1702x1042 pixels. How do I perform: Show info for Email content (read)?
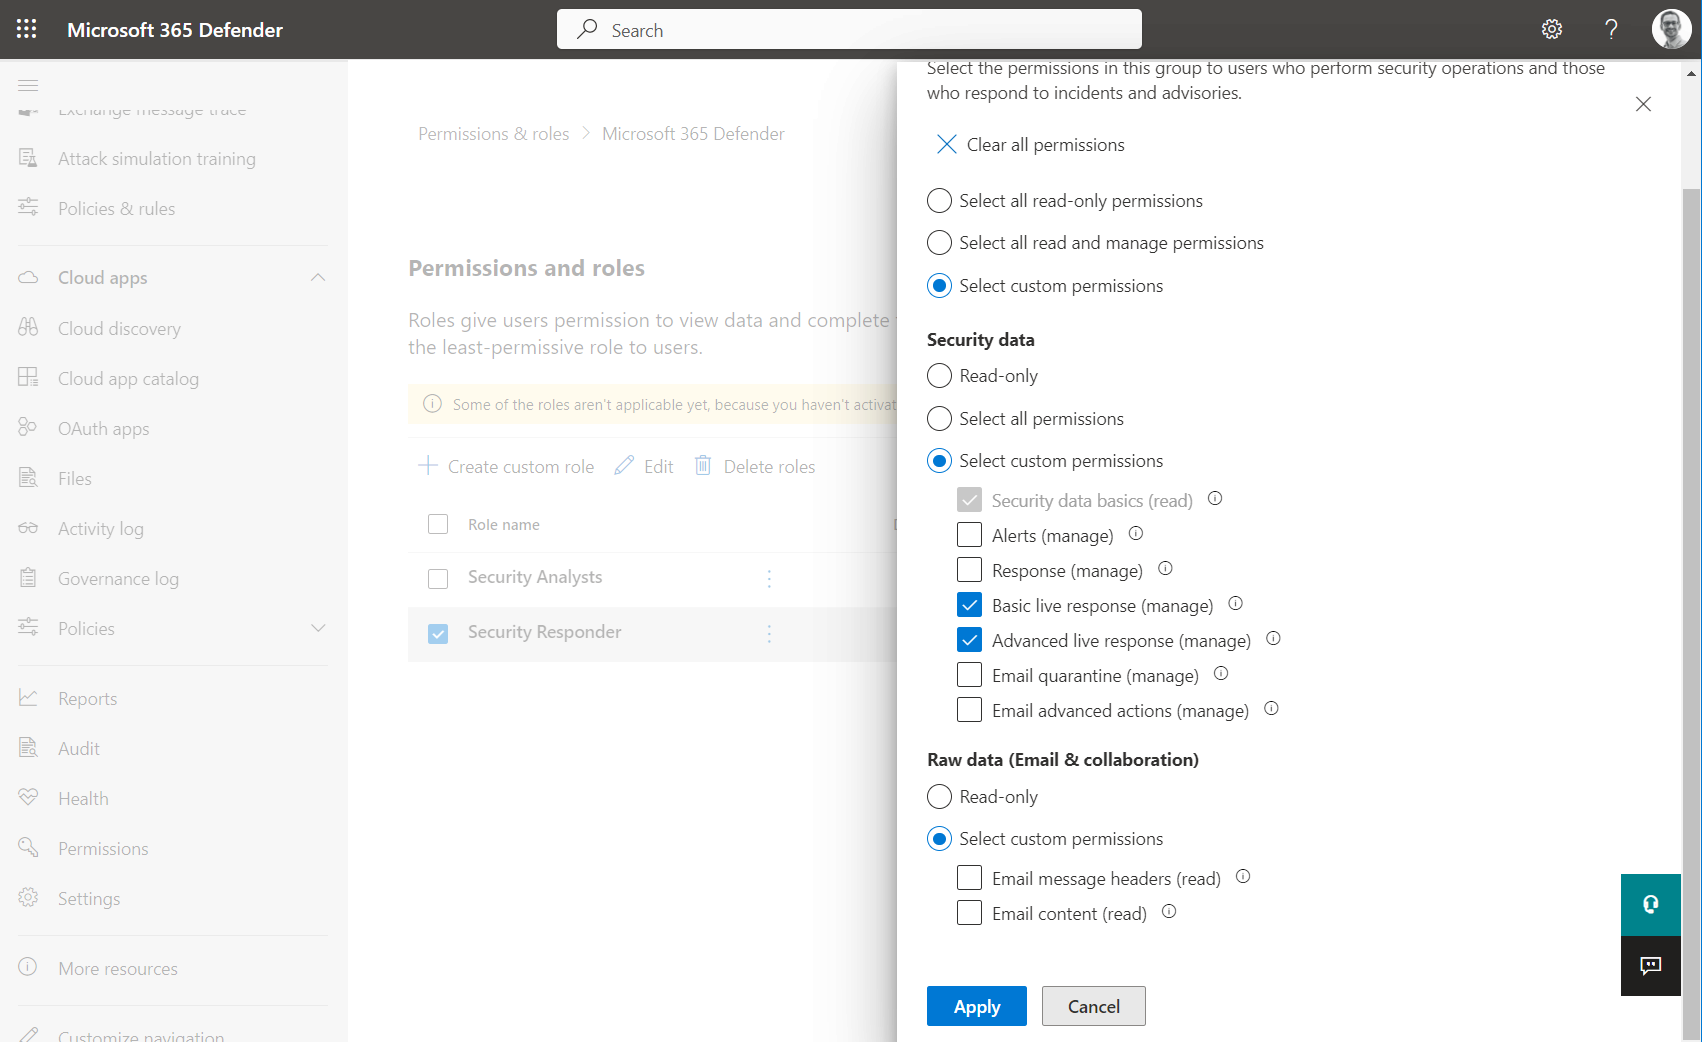[x=1169, y=911]
